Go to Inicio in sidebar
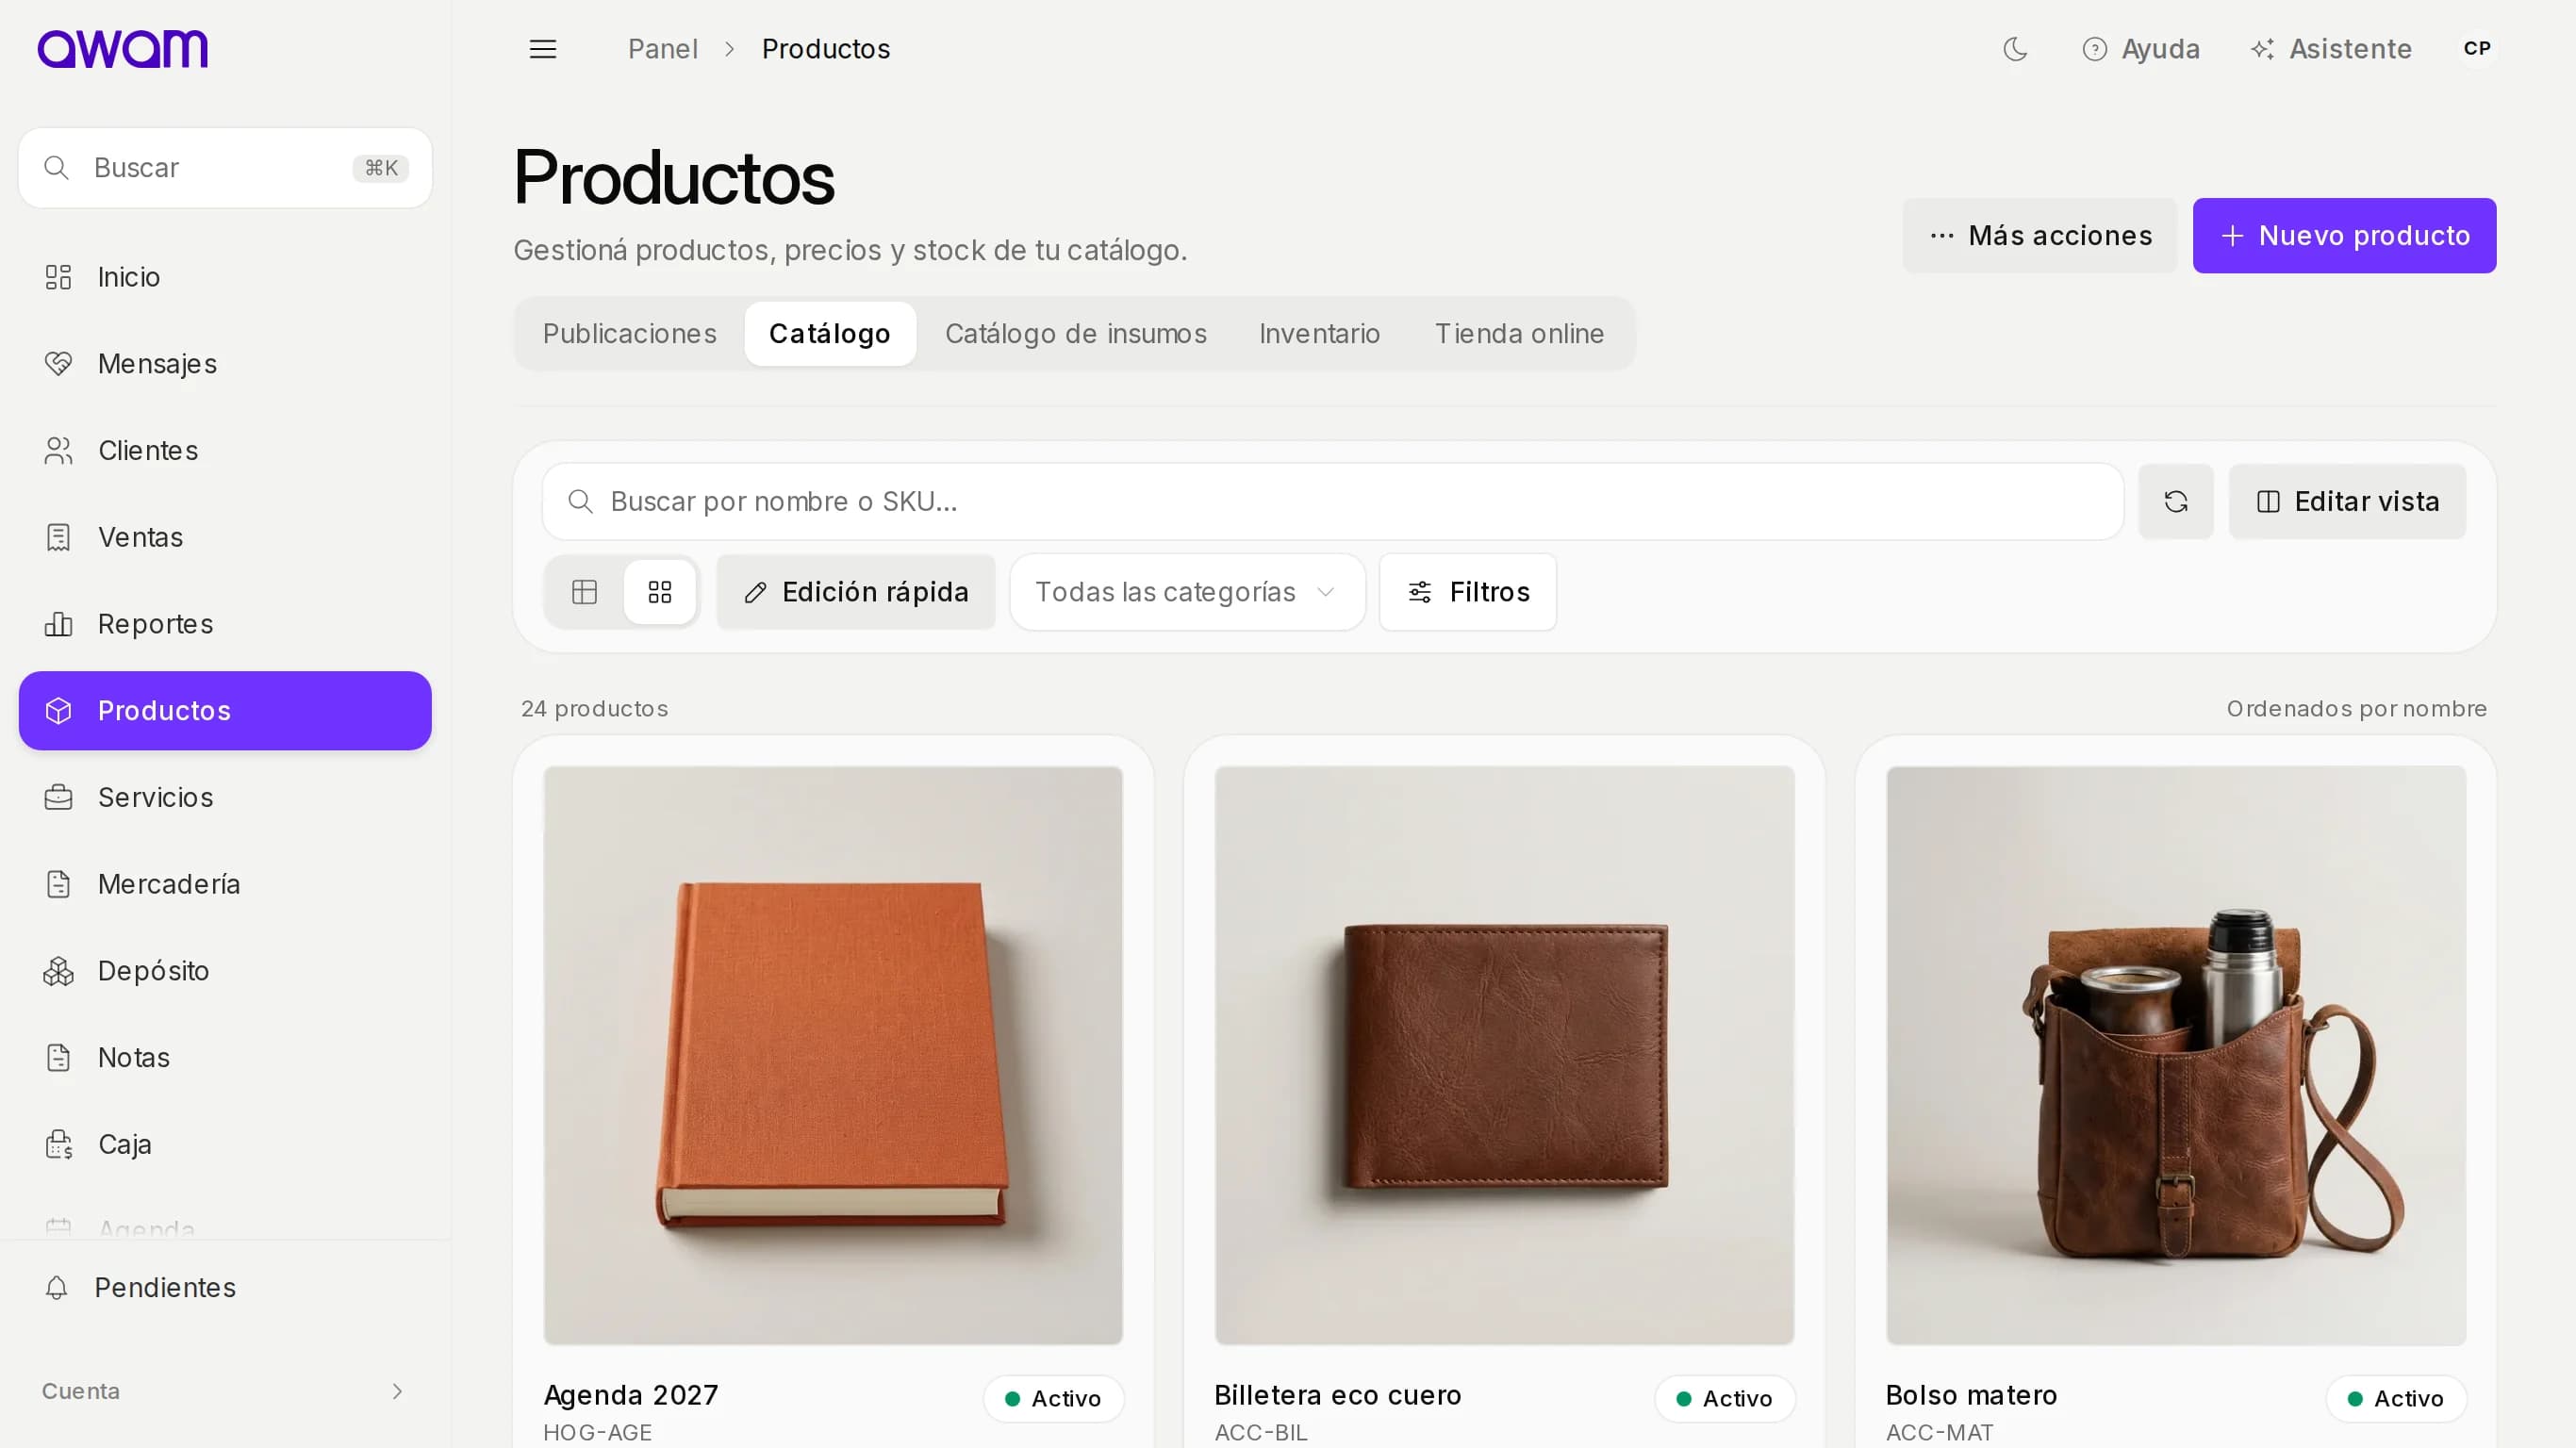The image size is (2576, 1448). coord(225,277)
